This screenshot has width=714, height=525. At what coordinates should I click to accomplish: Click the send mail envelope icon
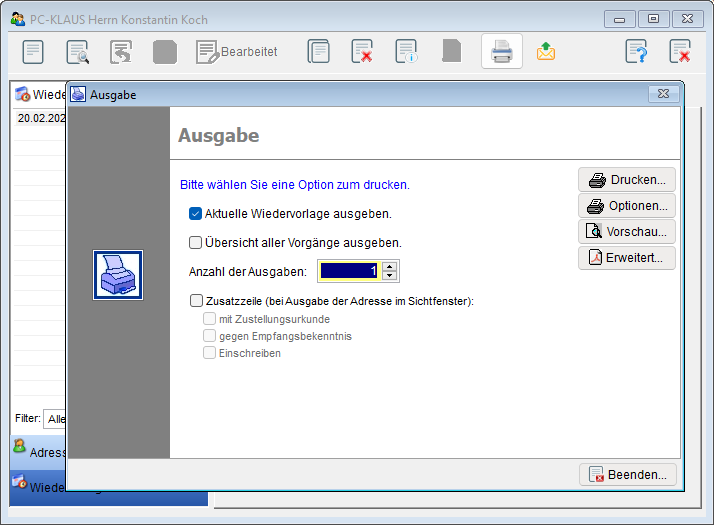tap(546, 51)
